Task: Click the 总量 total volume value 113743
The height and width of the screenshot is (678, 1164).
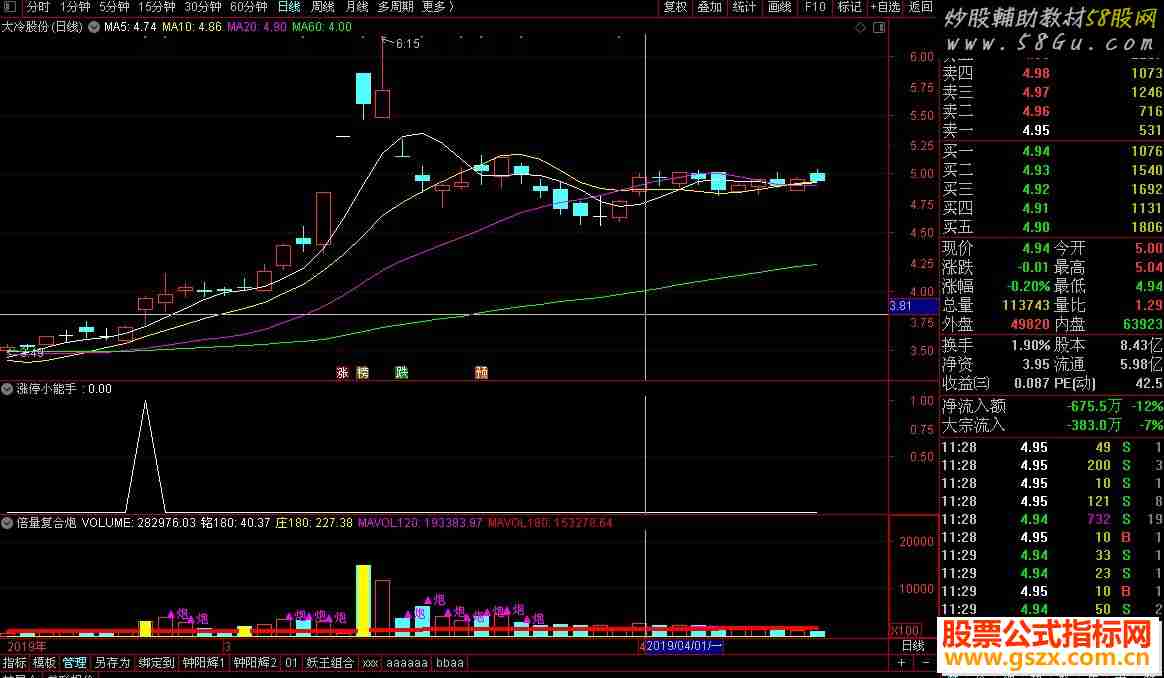Action: (1026, 305)
